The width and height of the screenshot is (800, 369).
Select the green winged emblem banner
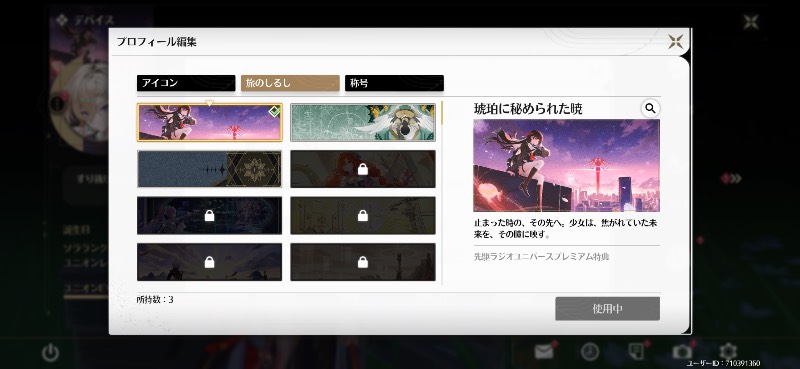point(363,122)
